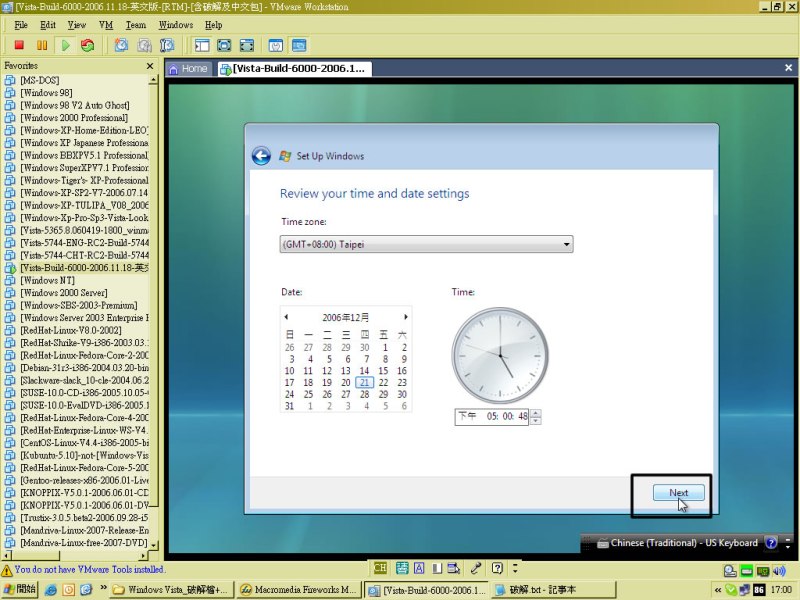The width and height of the screenshot is (800, 600).
Task: Open the Help menu
Action: click(213, 25)
